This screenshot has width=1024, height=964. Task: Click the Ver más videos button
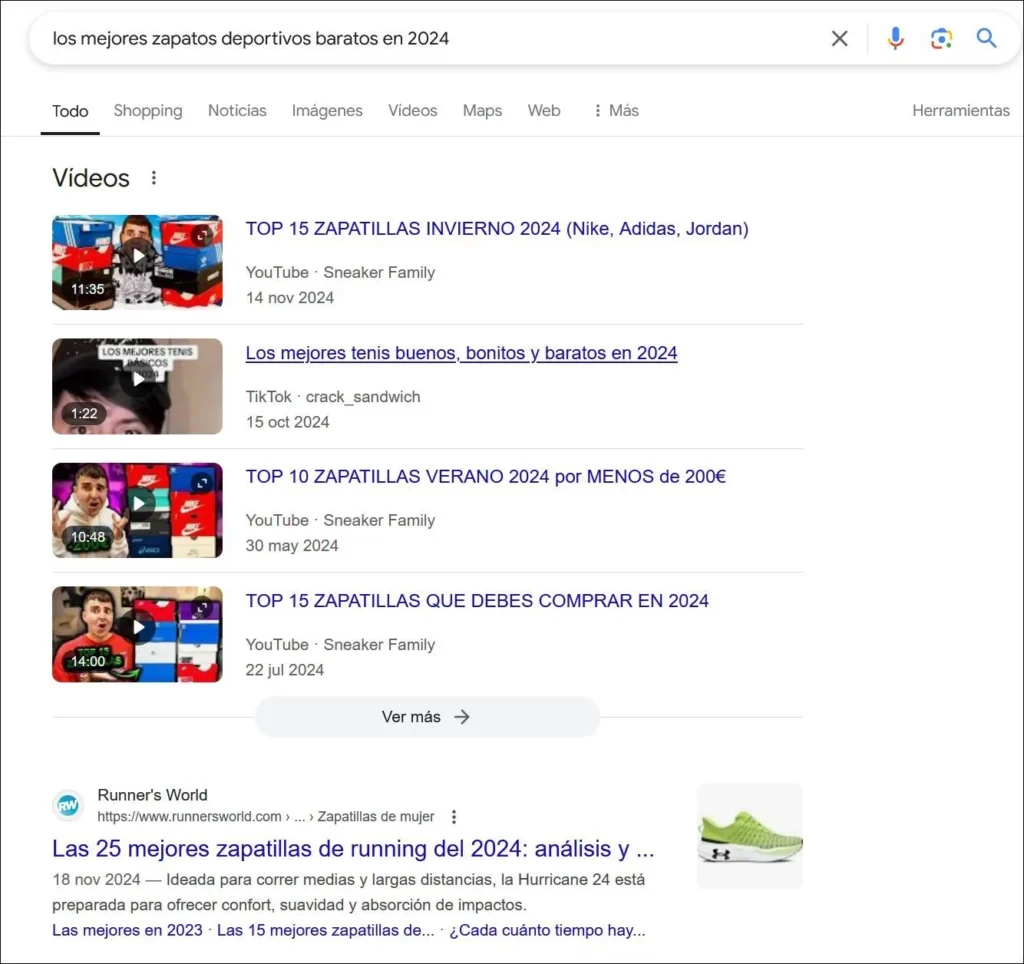(x=427, y=717)
